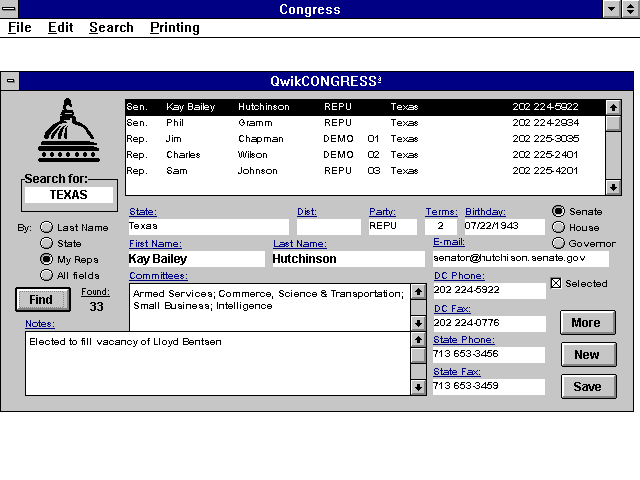Click the results list scroll-up arrow
Image resolution: width=640 pixels, height=480 pixels.
613,107
